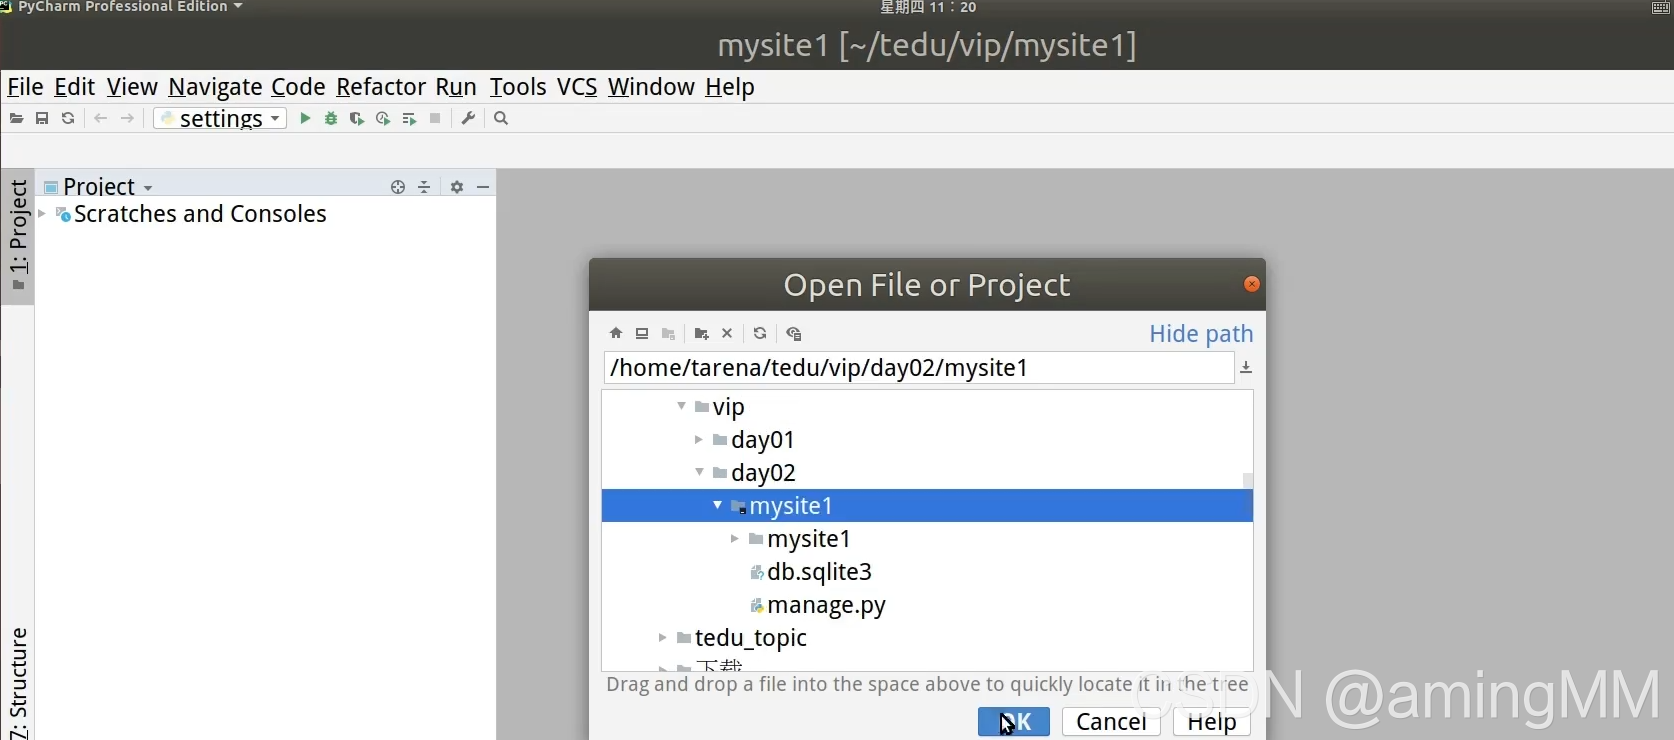Click the Profile run clock icon

point(383,118)
